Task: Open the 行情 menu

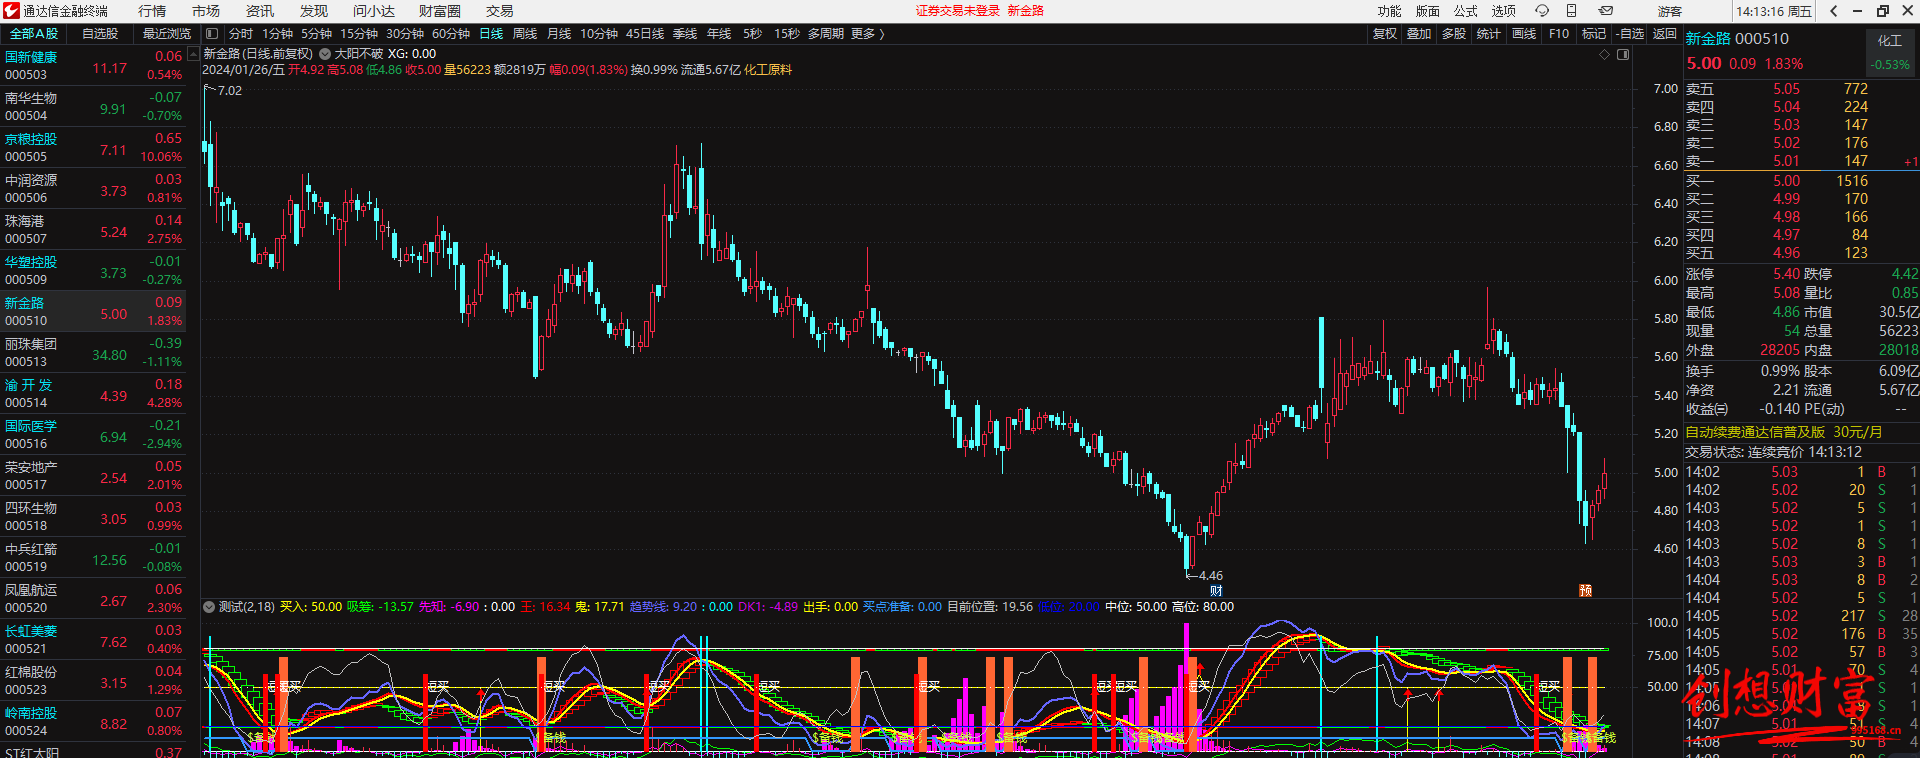Action: (x=152, y=11)
